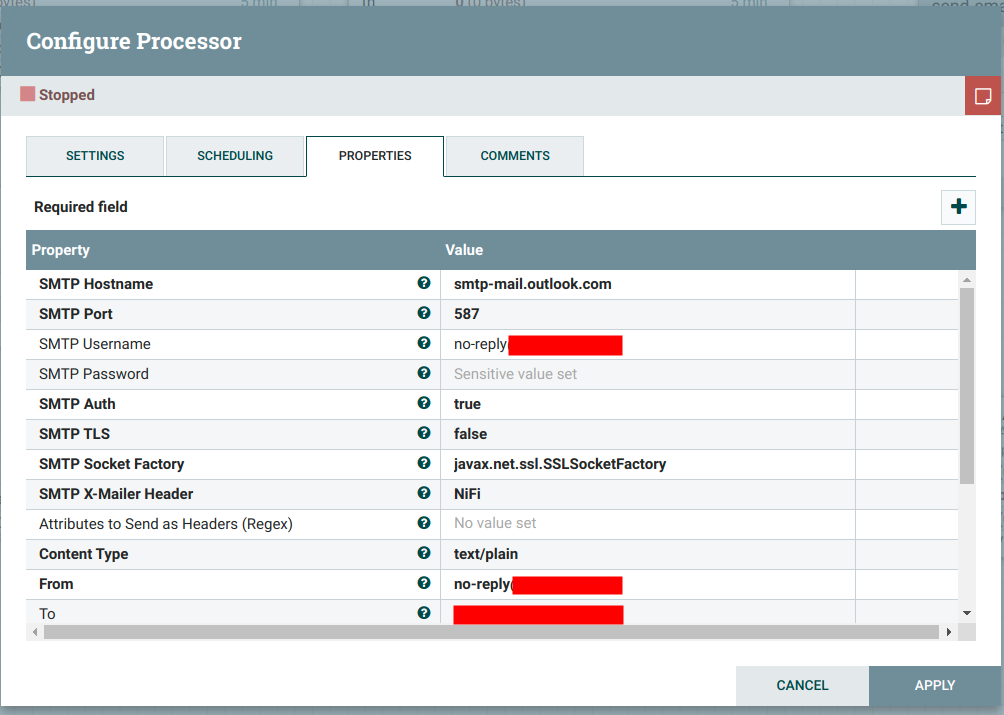
Task: Open help for SMTP Password property
Action: click(424, 373)
